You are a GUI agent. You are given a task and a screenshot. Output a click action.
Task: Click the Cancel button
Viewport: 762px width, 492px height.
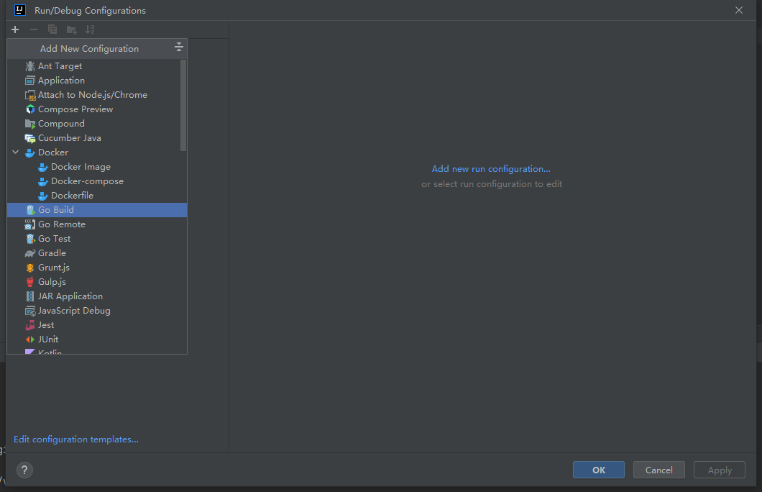(x=659, y=470)
